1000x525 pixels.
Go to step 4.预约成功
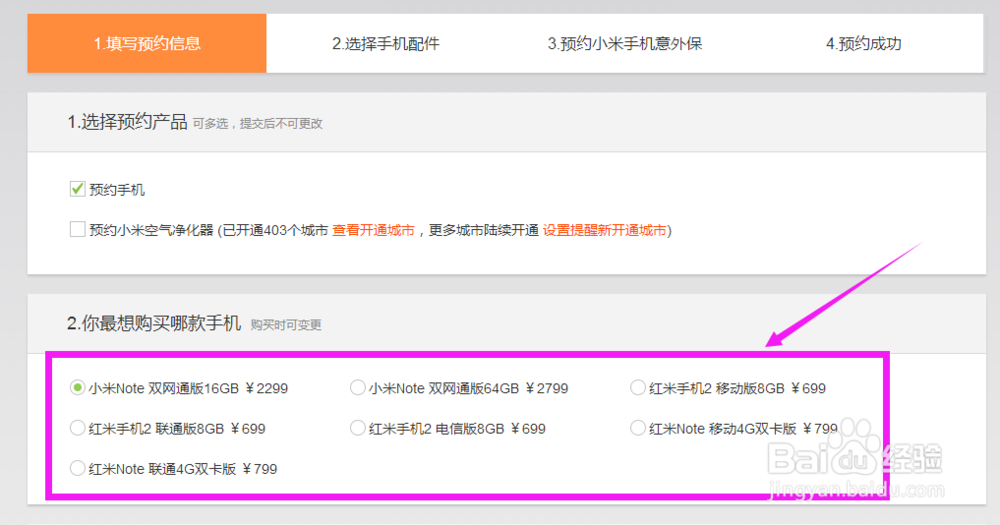click(864, 43)
